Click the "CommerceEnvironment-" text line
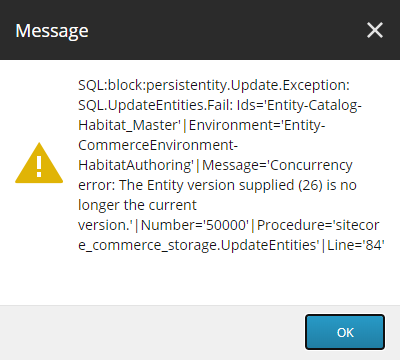 (x=158, y=145)
